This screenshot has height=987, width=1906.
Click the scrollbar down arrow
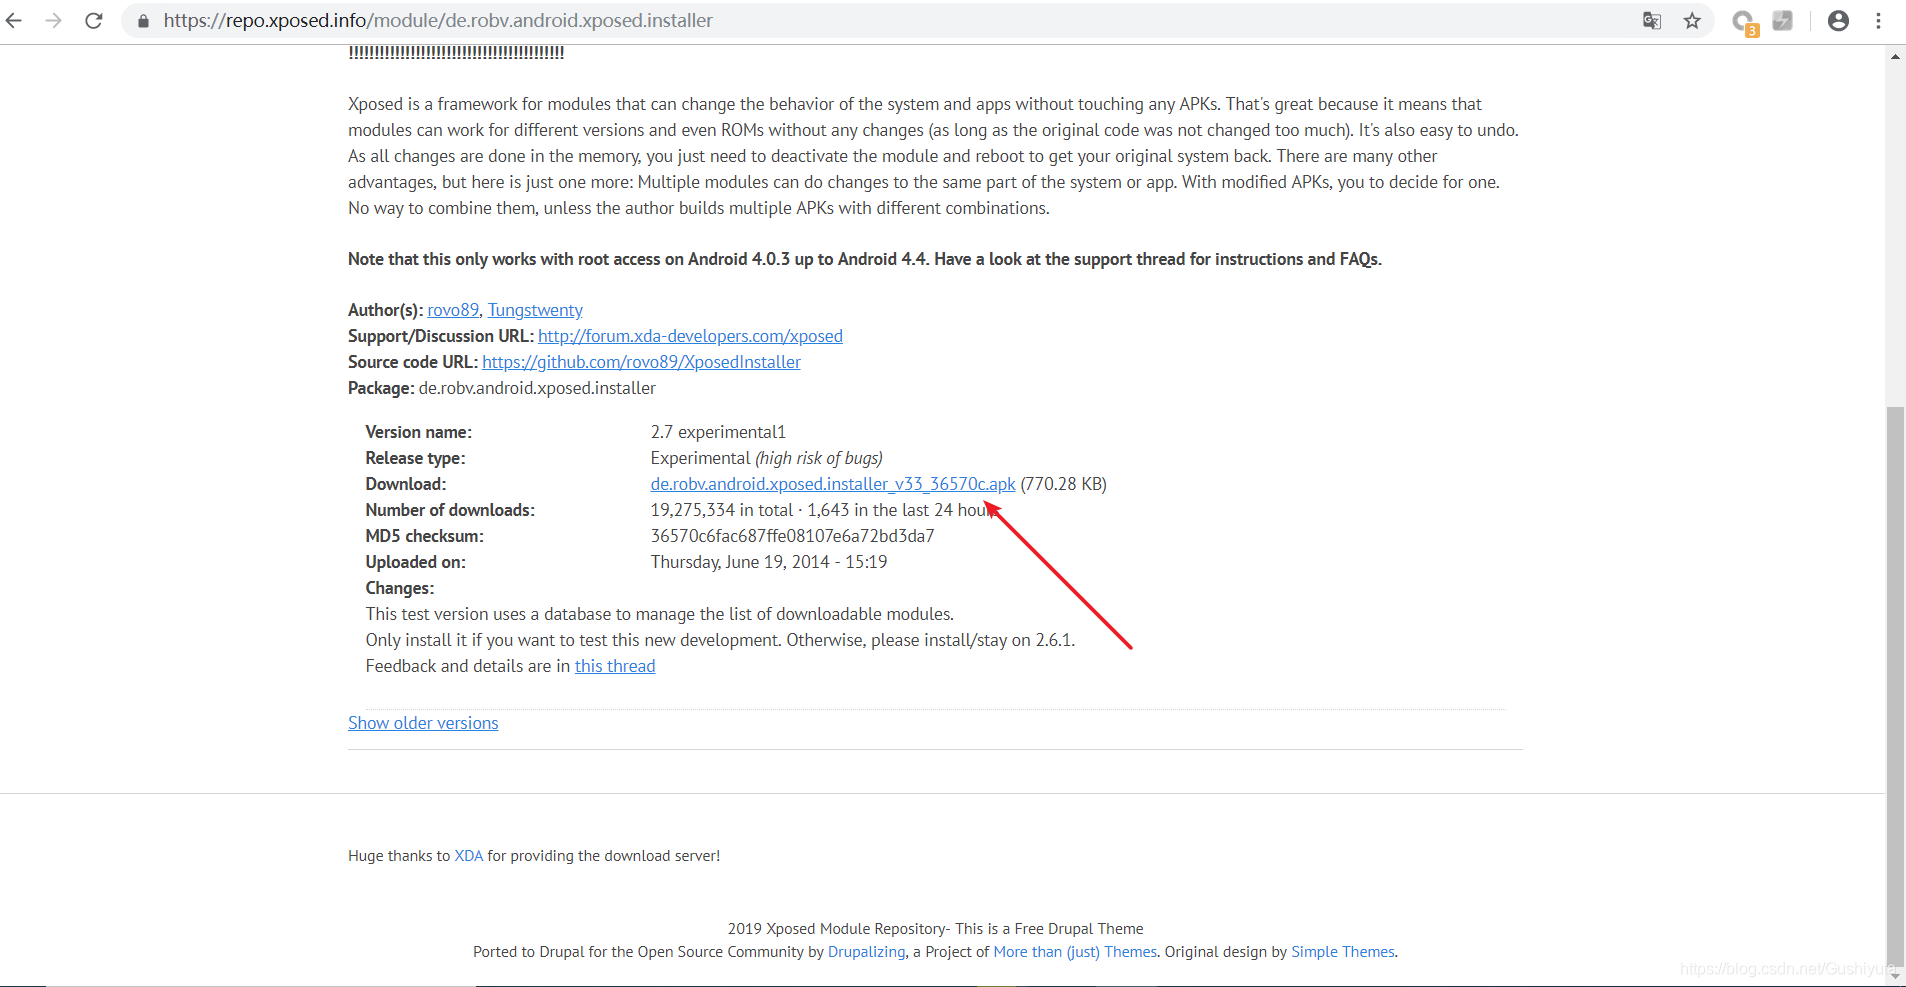tap(1895, 976)
